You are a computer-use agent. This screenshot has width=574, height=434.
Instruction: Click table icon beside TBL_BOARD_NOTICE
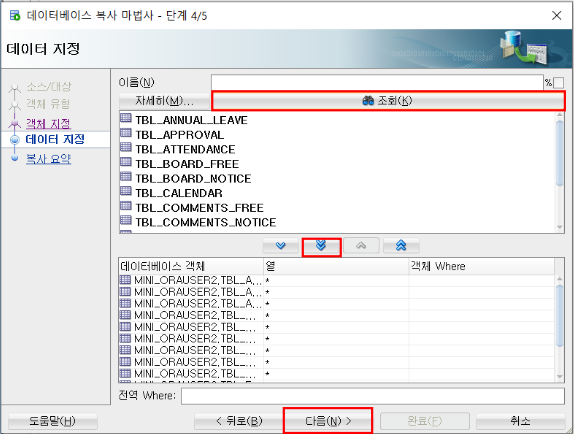[x=126, y=176]
